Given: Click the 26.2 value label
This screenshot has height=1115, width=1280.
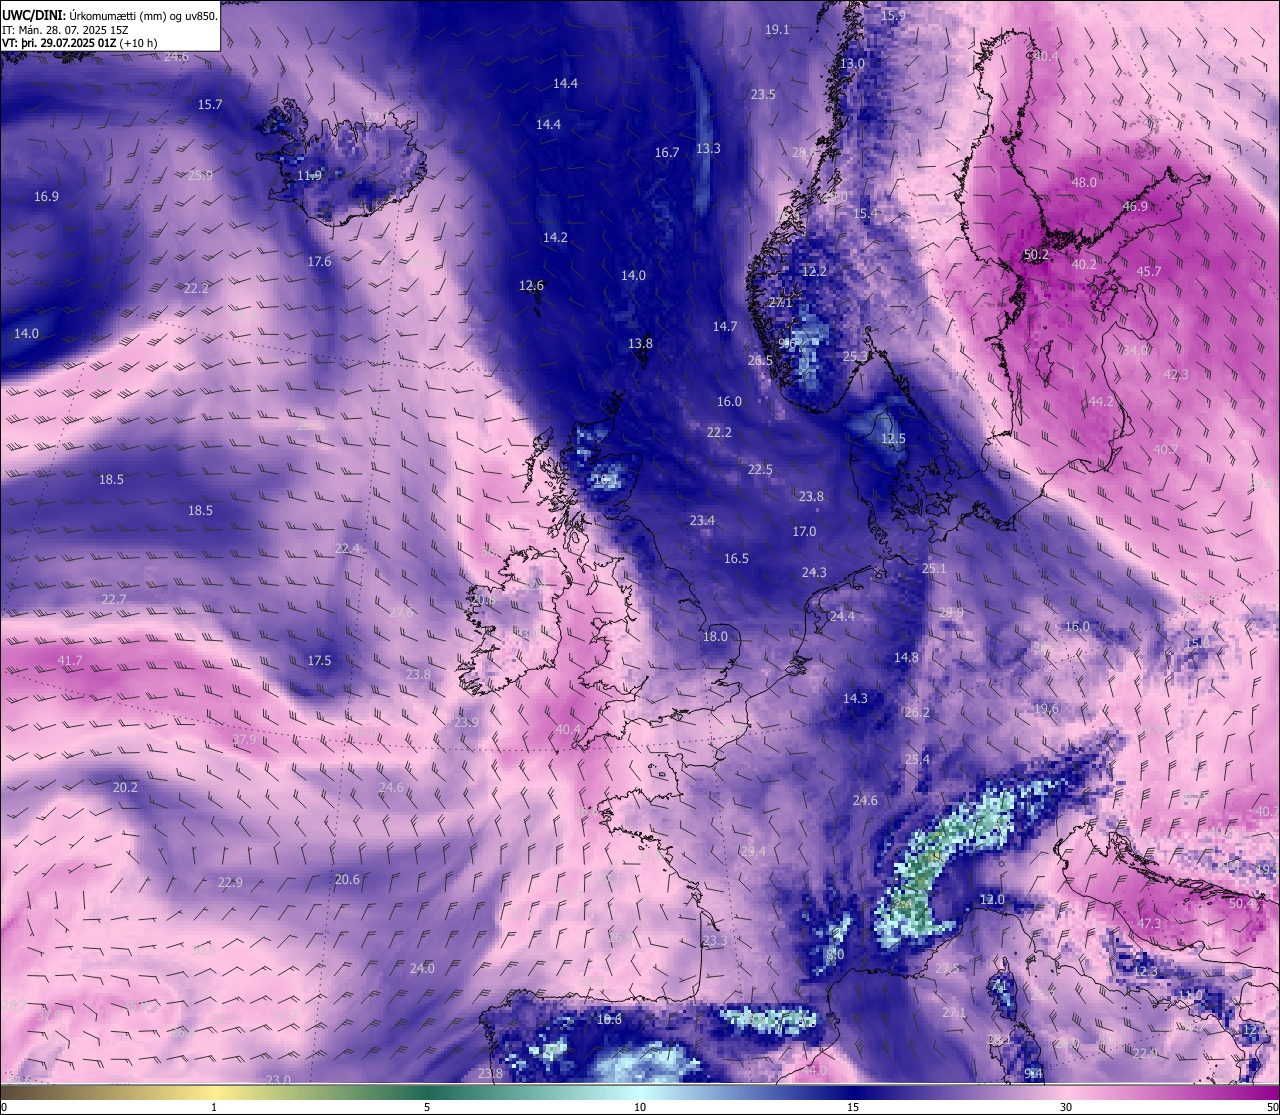Looking at the screenshot, I should coord(917,713).
